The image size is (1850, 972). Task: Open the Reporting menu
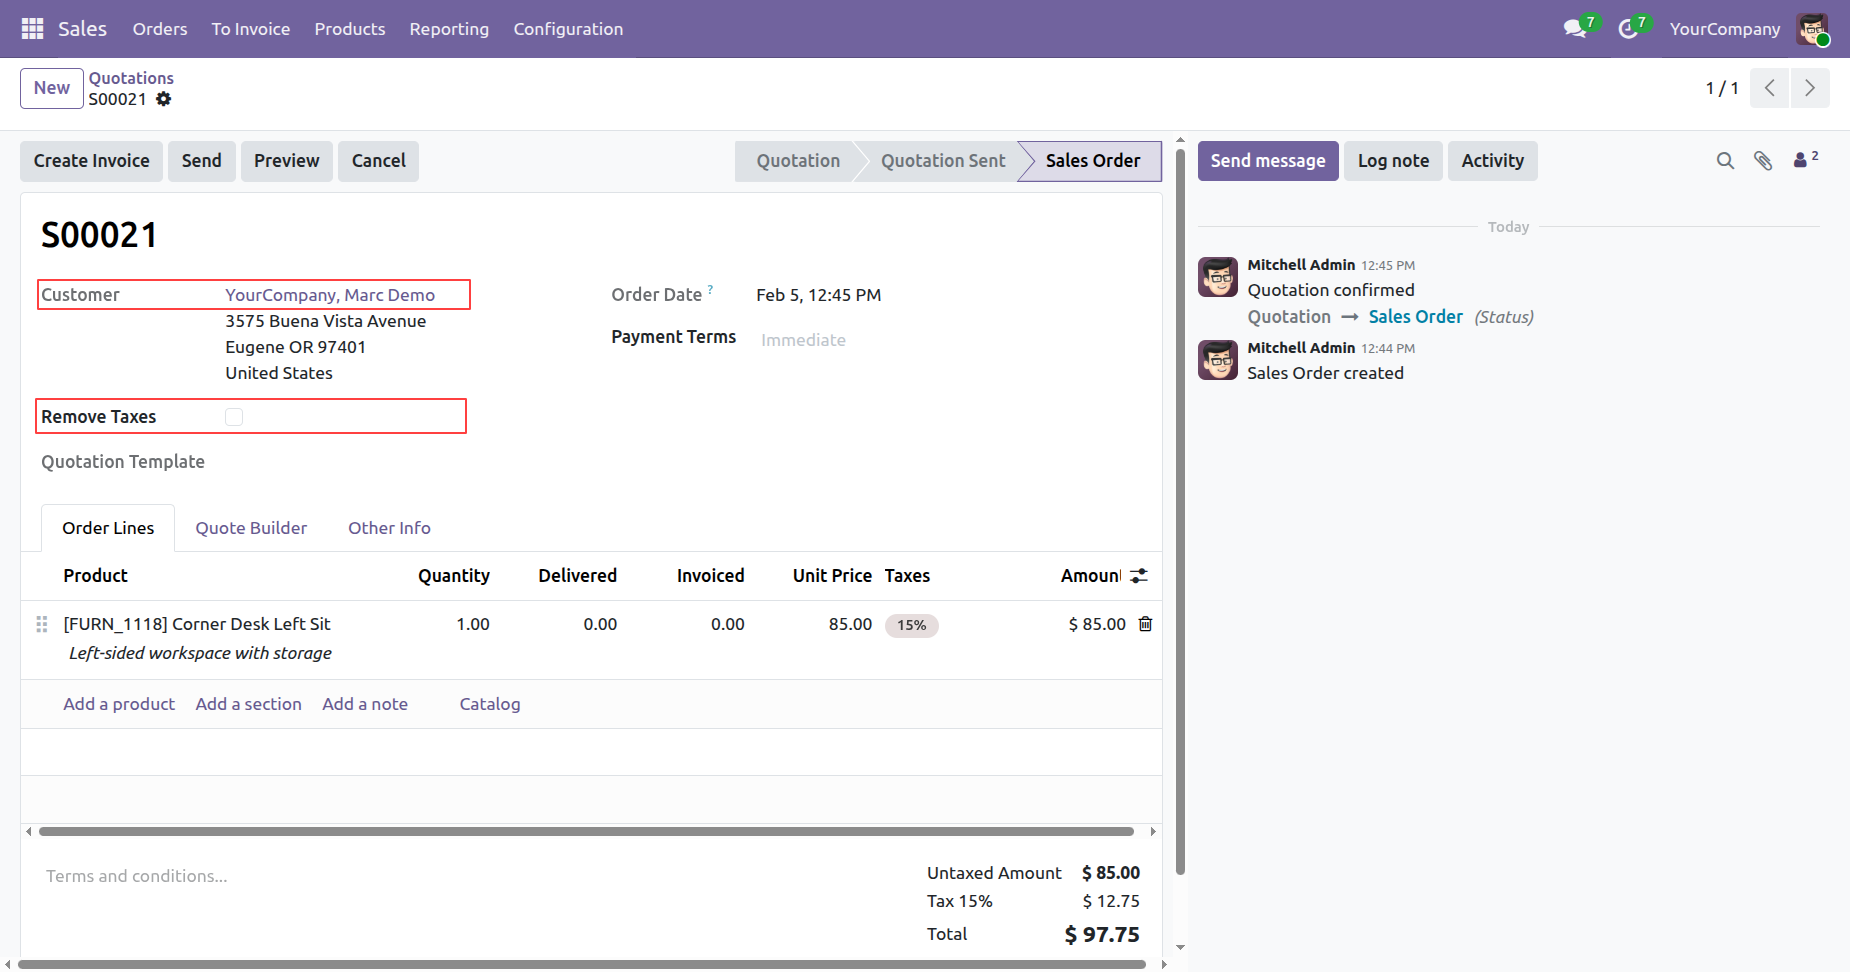tap(449, 29)
